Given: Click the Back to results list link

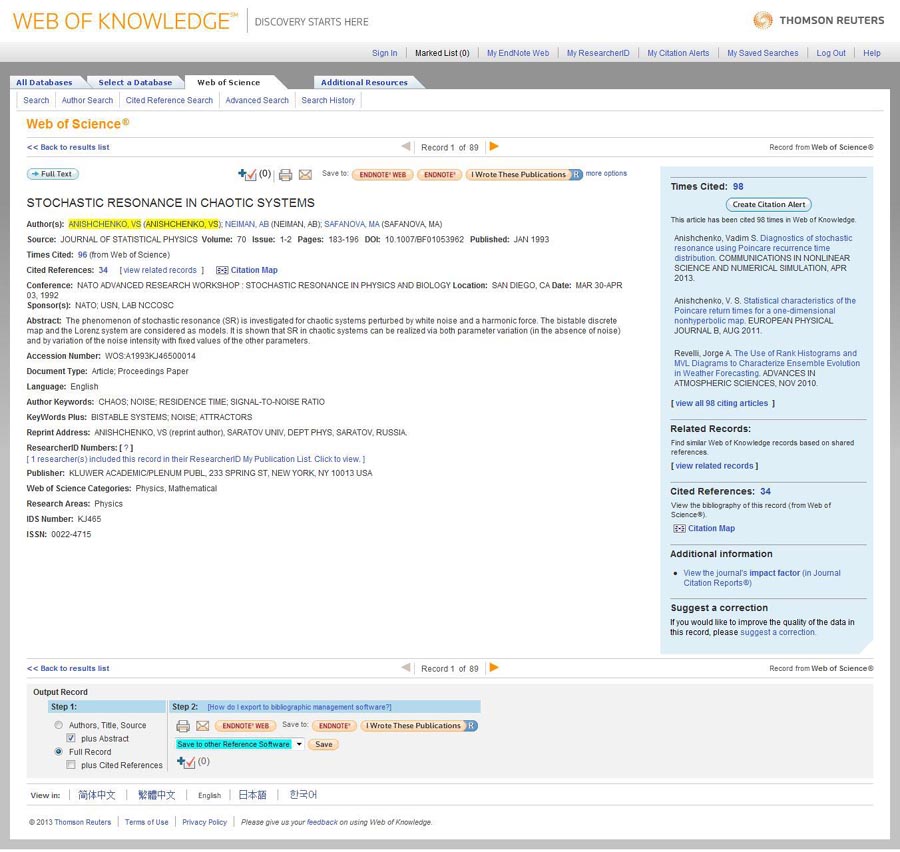Looking at the screenshot, I should 68,147.
